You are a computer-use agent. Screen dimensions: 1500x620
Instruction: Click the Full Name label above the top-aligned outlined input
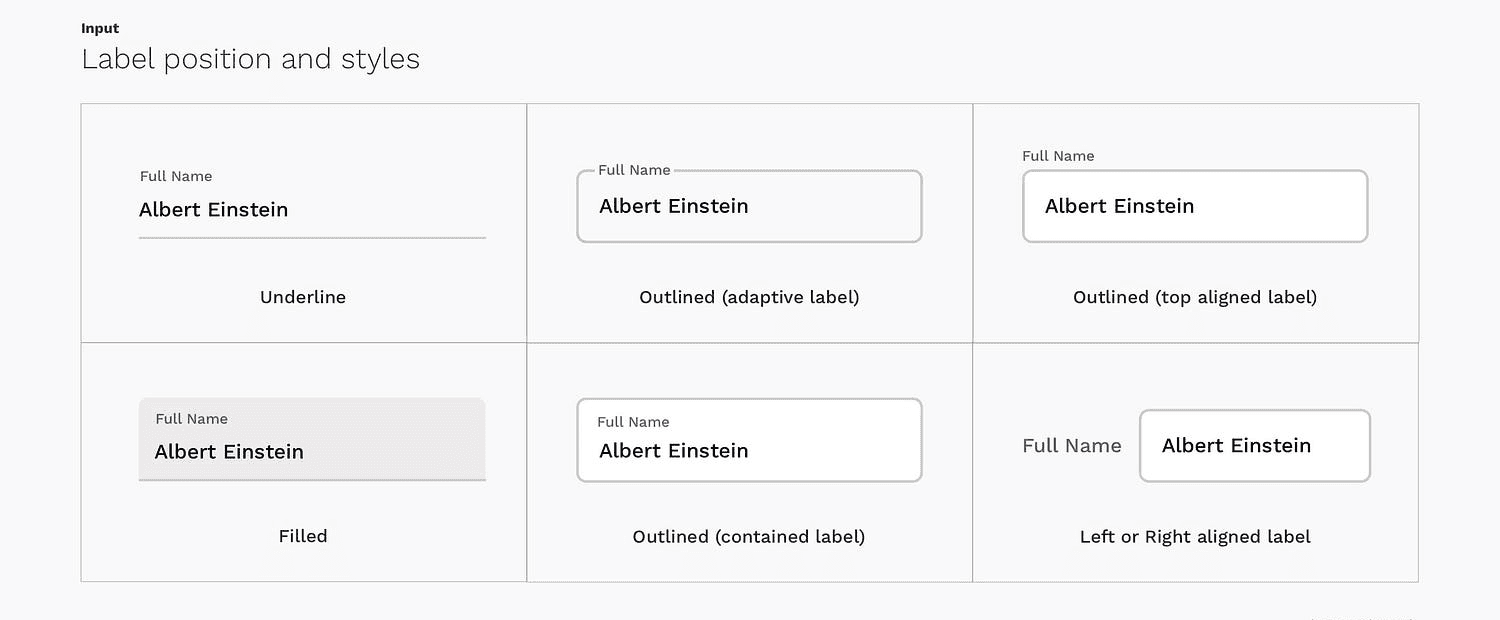(1058, 156)
